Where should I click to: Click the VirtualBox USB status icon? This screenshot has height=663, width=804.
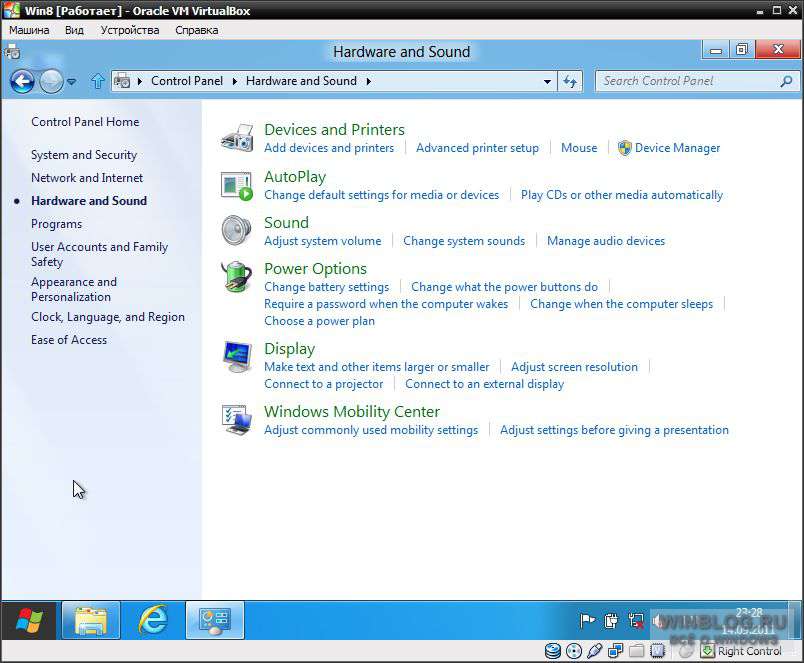594,651
